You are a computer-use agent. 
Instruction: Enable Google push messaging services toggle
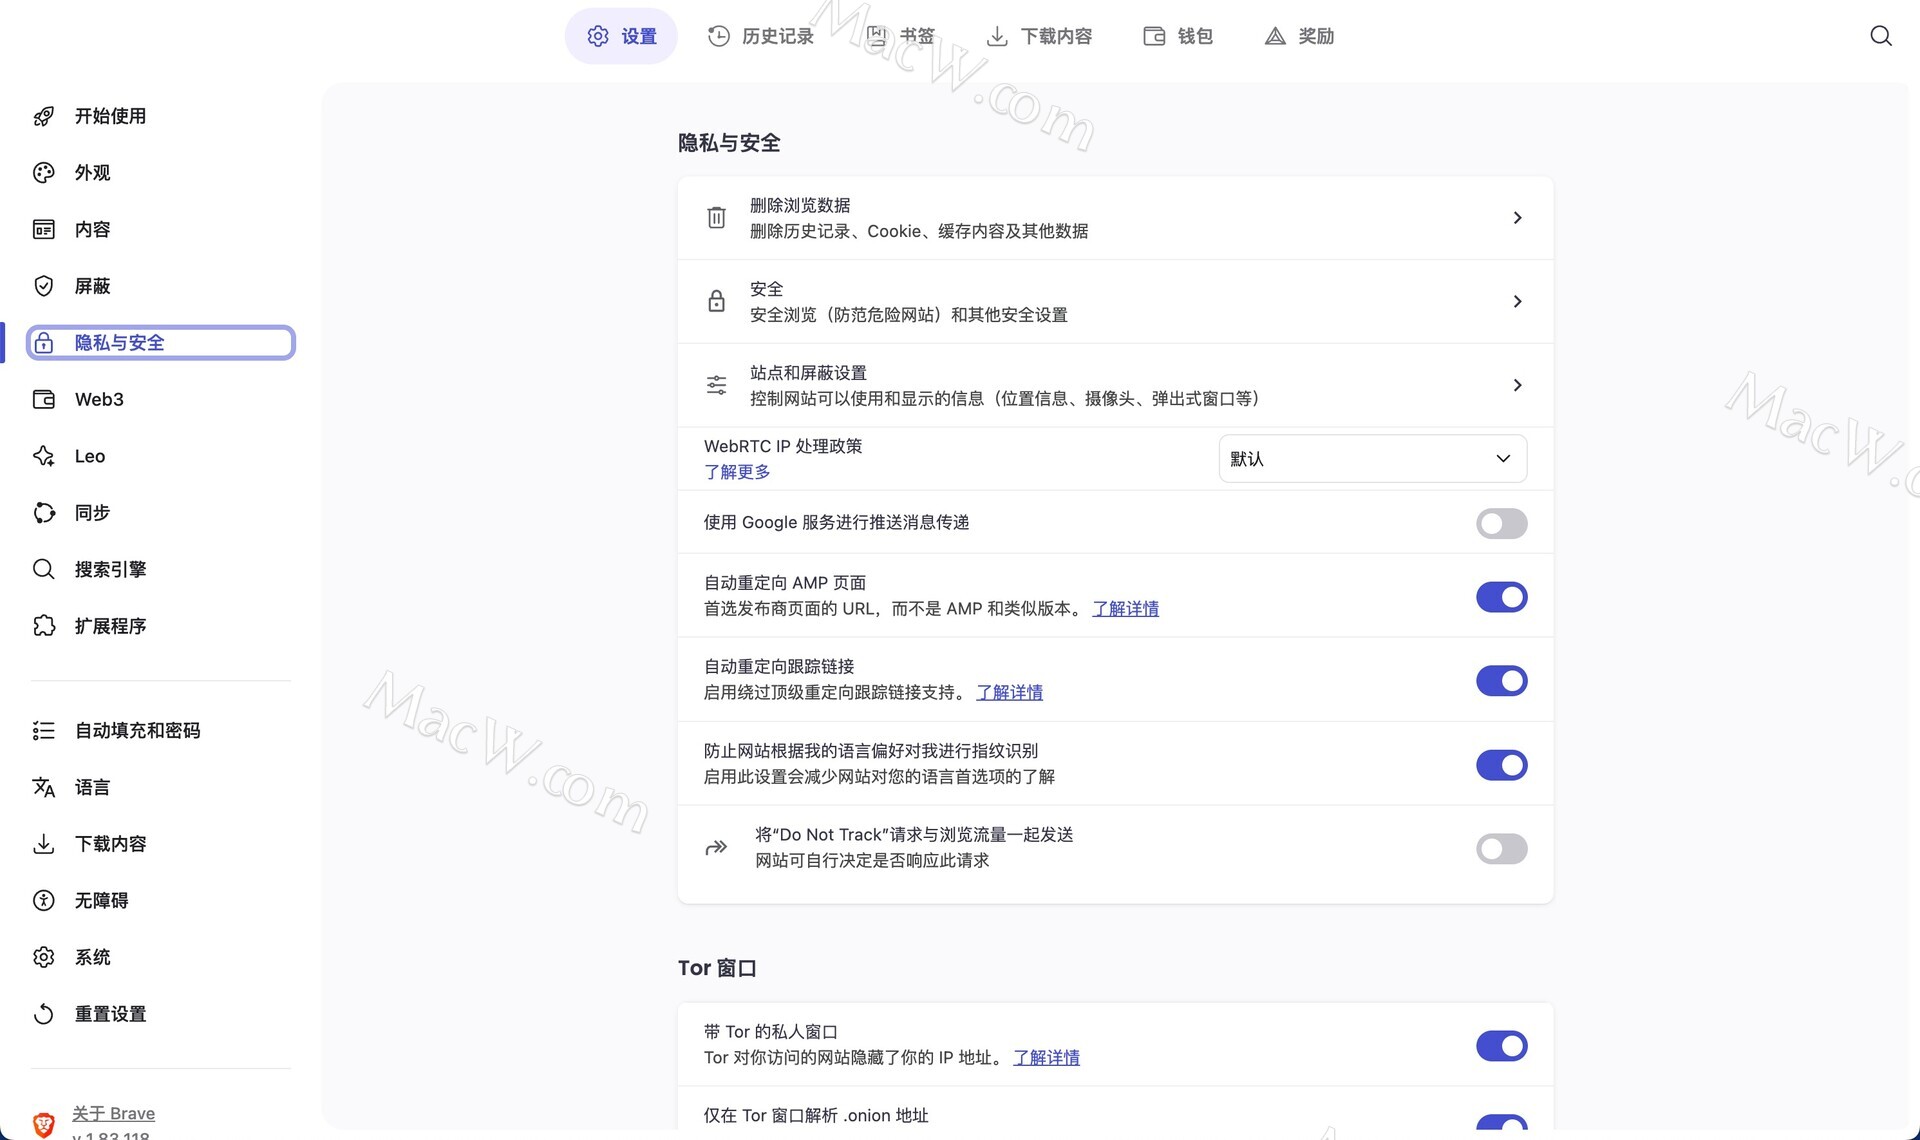1501,523
